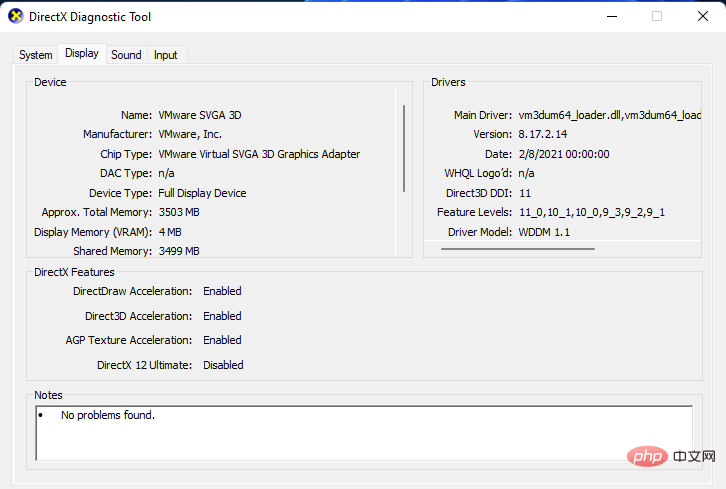Close the DirectX Diagnostic Tool window
Image resolution: width=726 pixels, height=489 pixels.
tap(702, 16)
